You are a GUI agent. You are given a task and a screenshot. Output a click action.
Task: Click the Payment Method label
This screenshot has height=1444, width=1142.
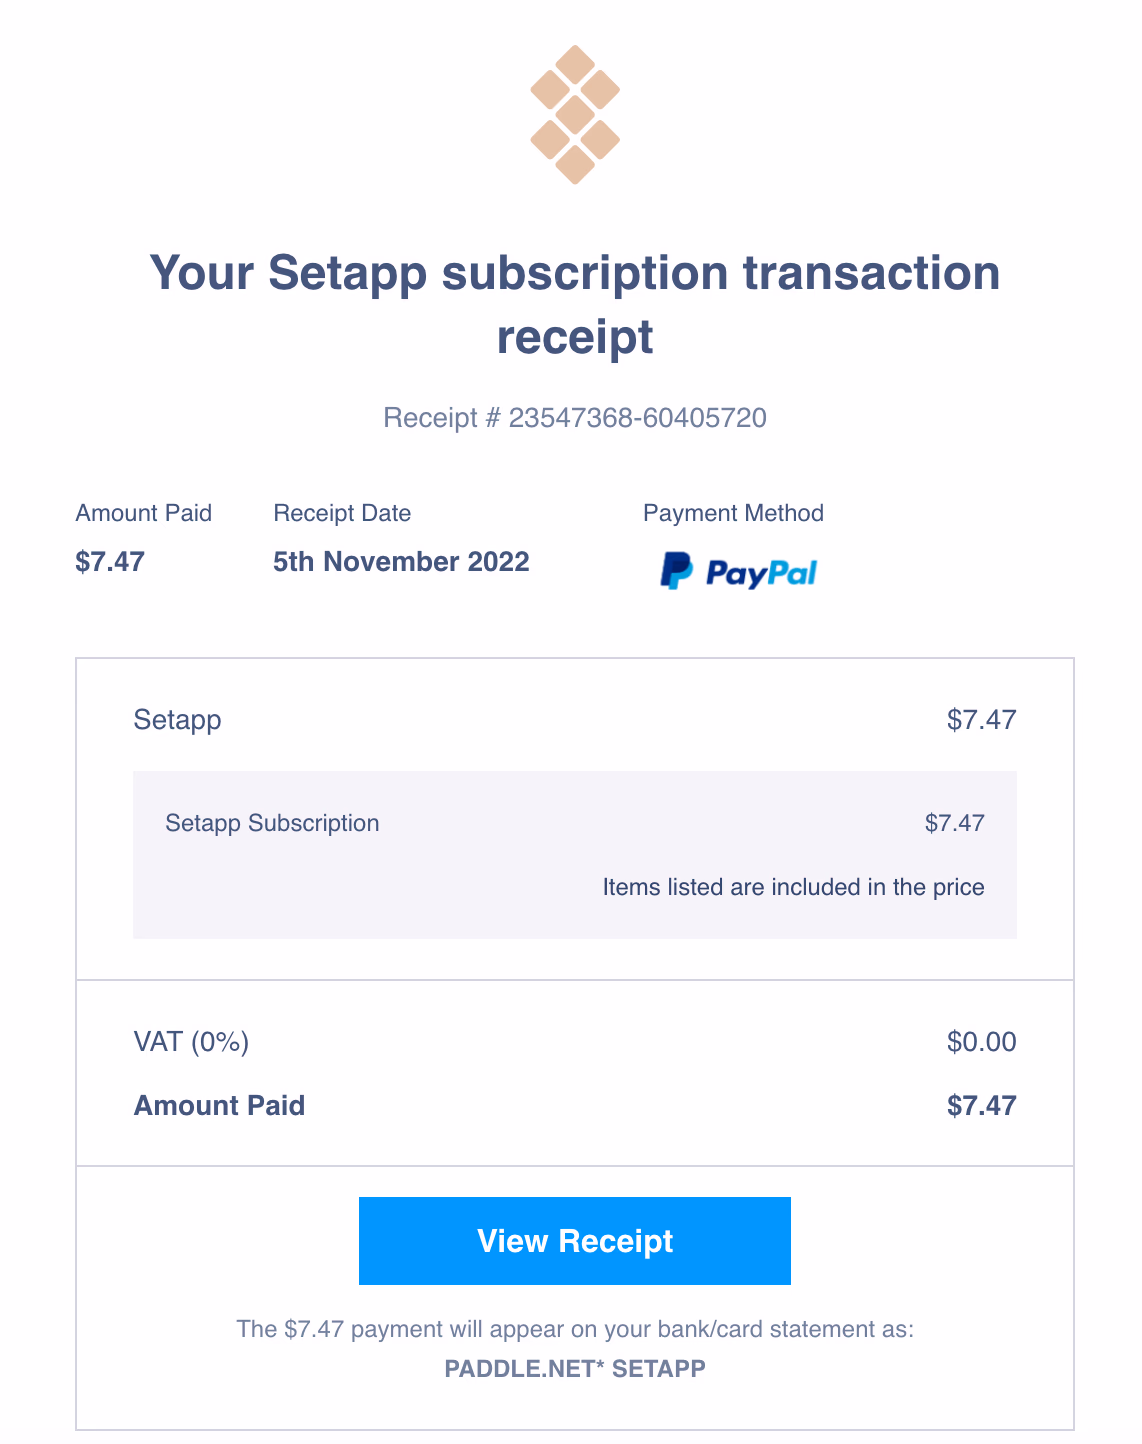[x=733, y=513]
